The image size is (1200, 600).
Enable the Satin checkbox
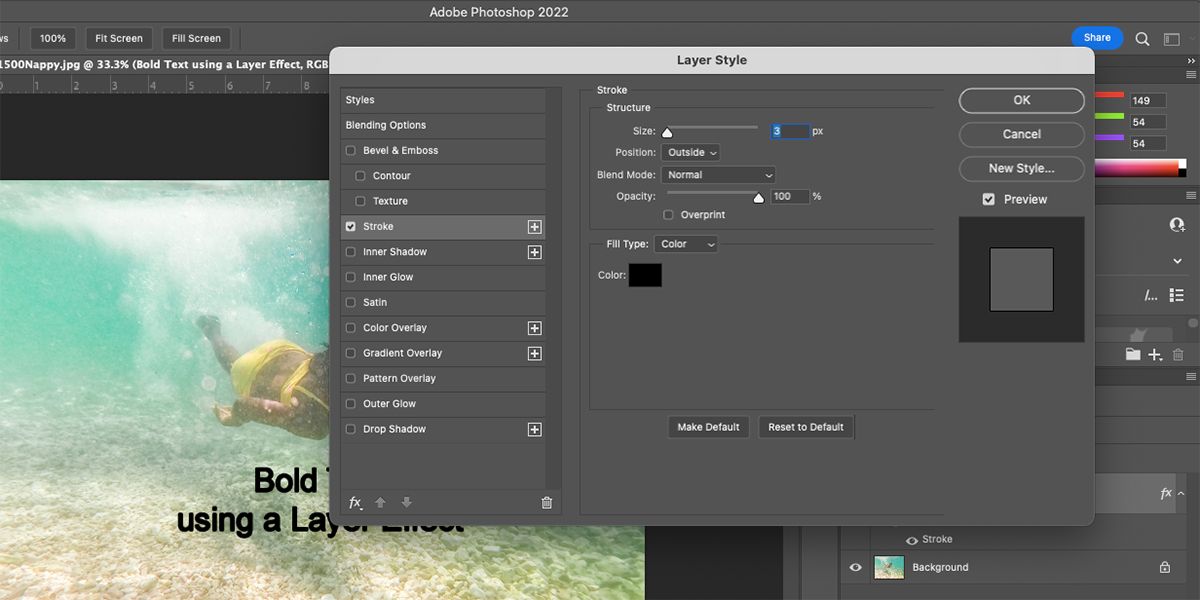click(350, 302)
